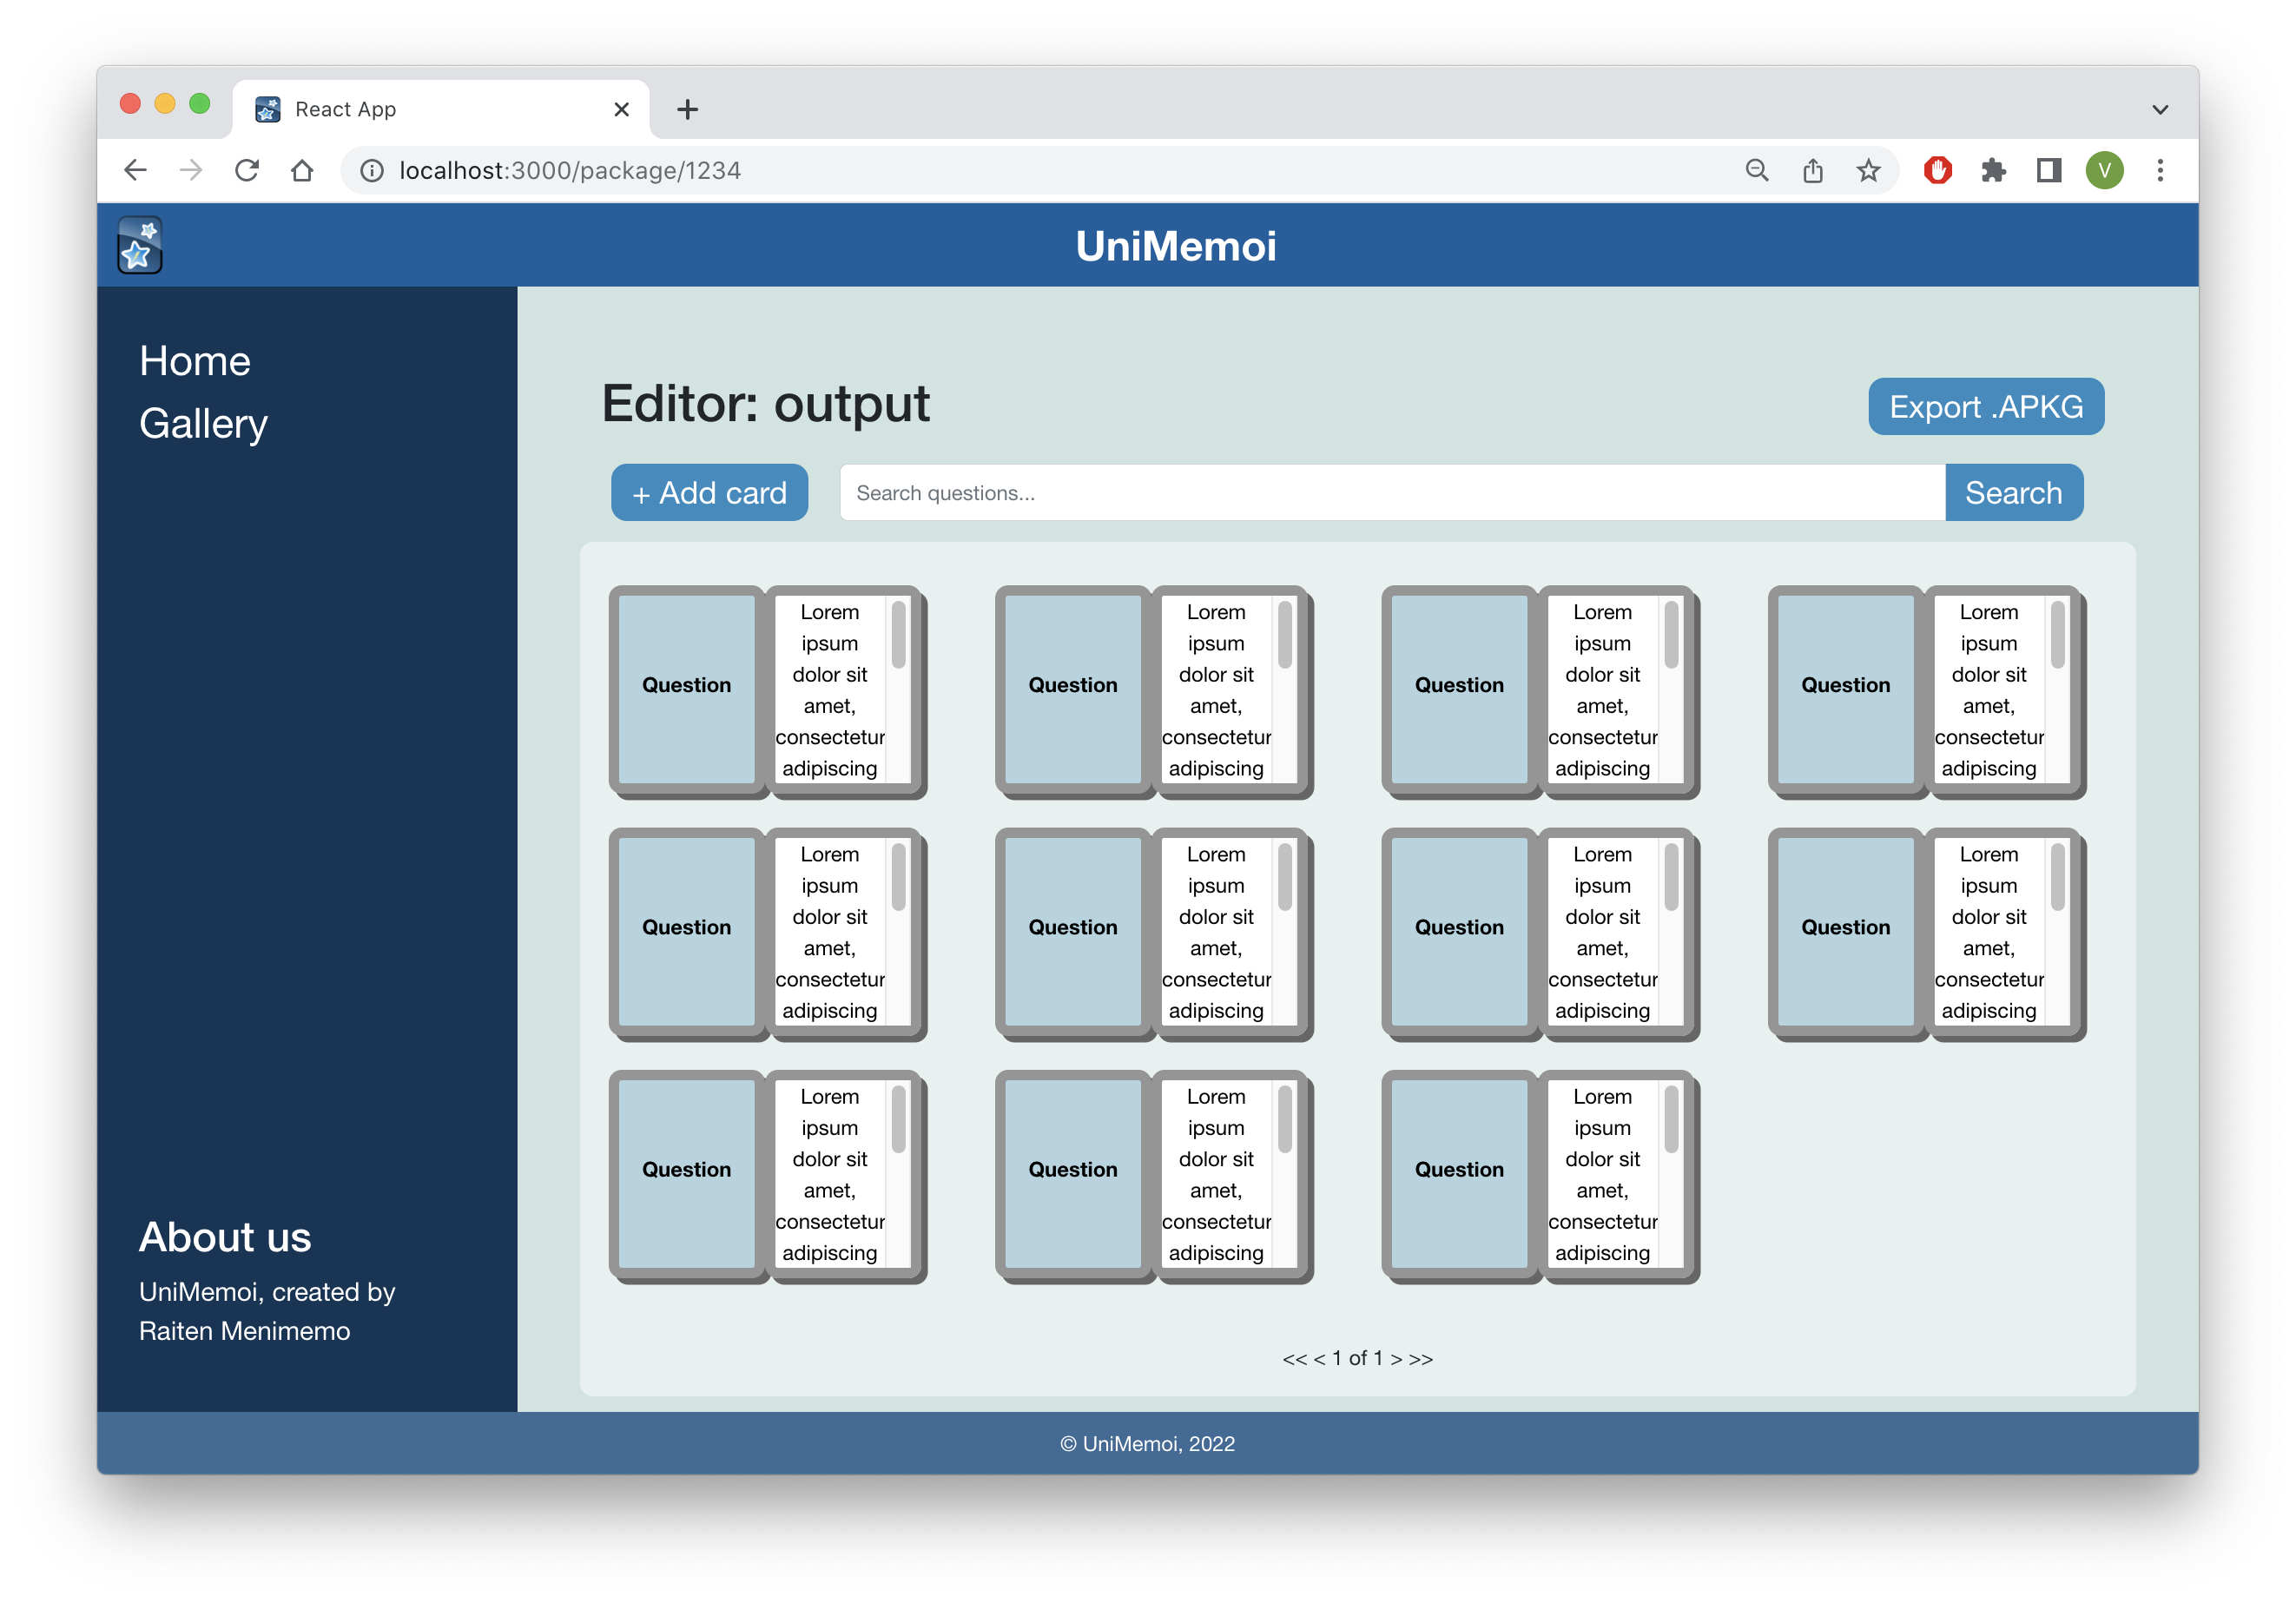Open the extensions puzzle icon
The width and height of the screenshot is (2296, 1603).
point(1993,171)
